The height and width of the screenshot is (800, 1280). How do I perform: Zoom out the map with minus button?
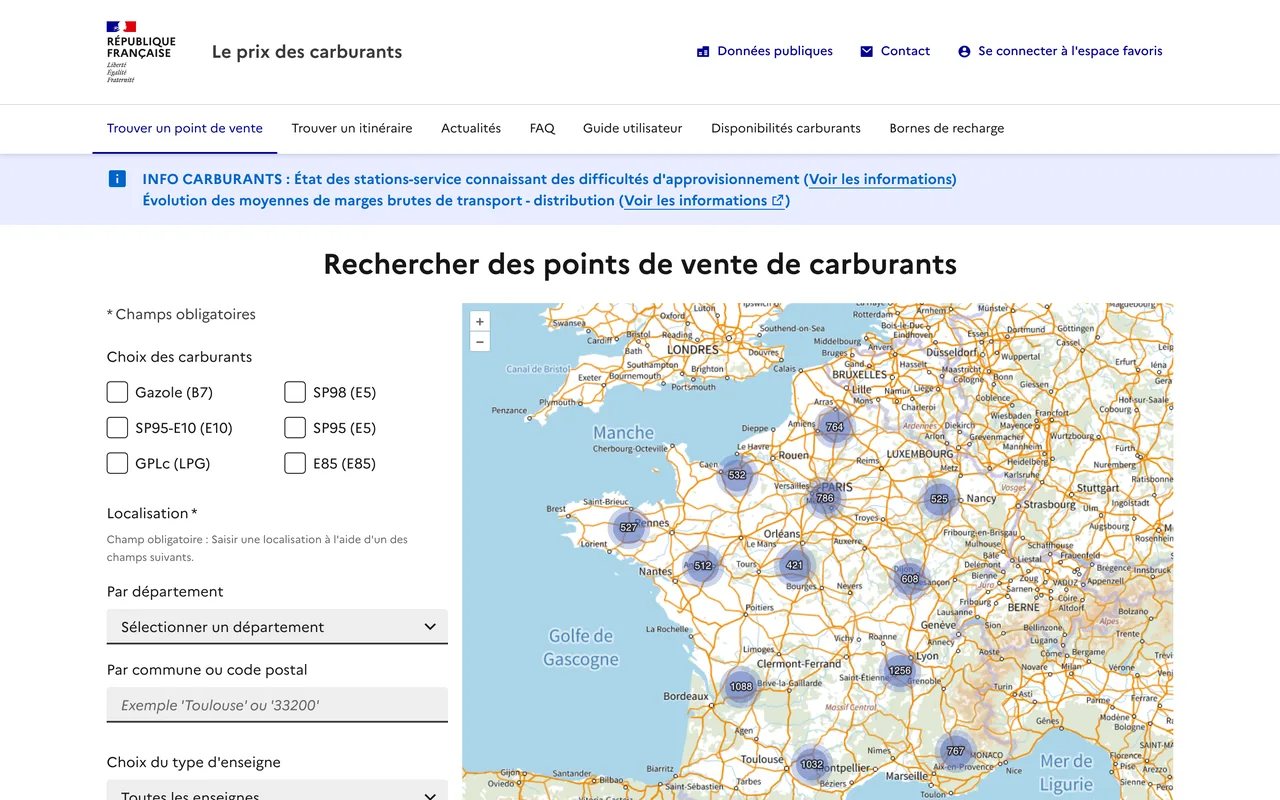(x=480, y=342)
